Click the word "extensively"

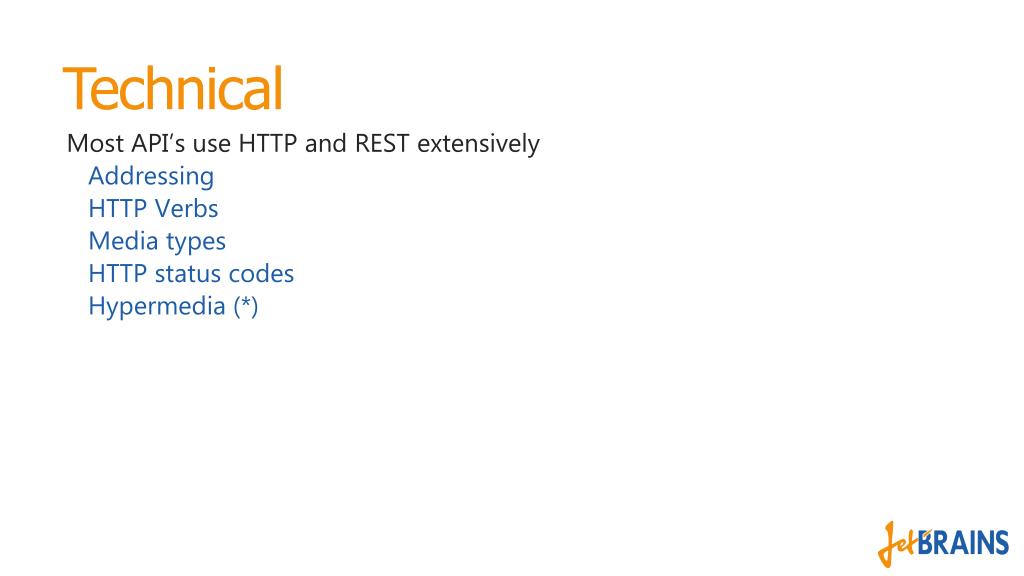click(x=478, y=144)
